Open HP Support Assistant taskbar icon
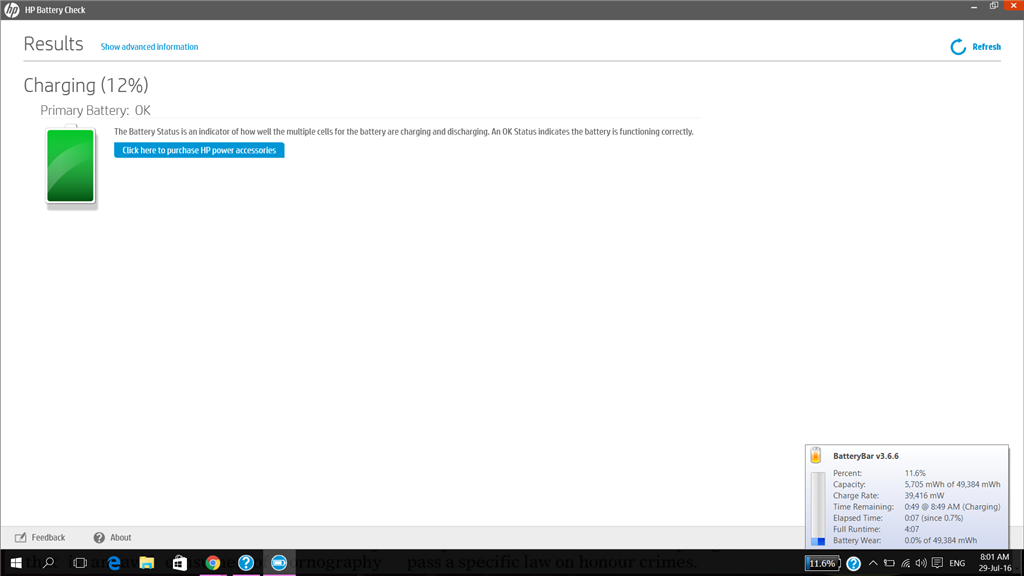Viewport: 1024px width, 576px height. tap(246, 563)
